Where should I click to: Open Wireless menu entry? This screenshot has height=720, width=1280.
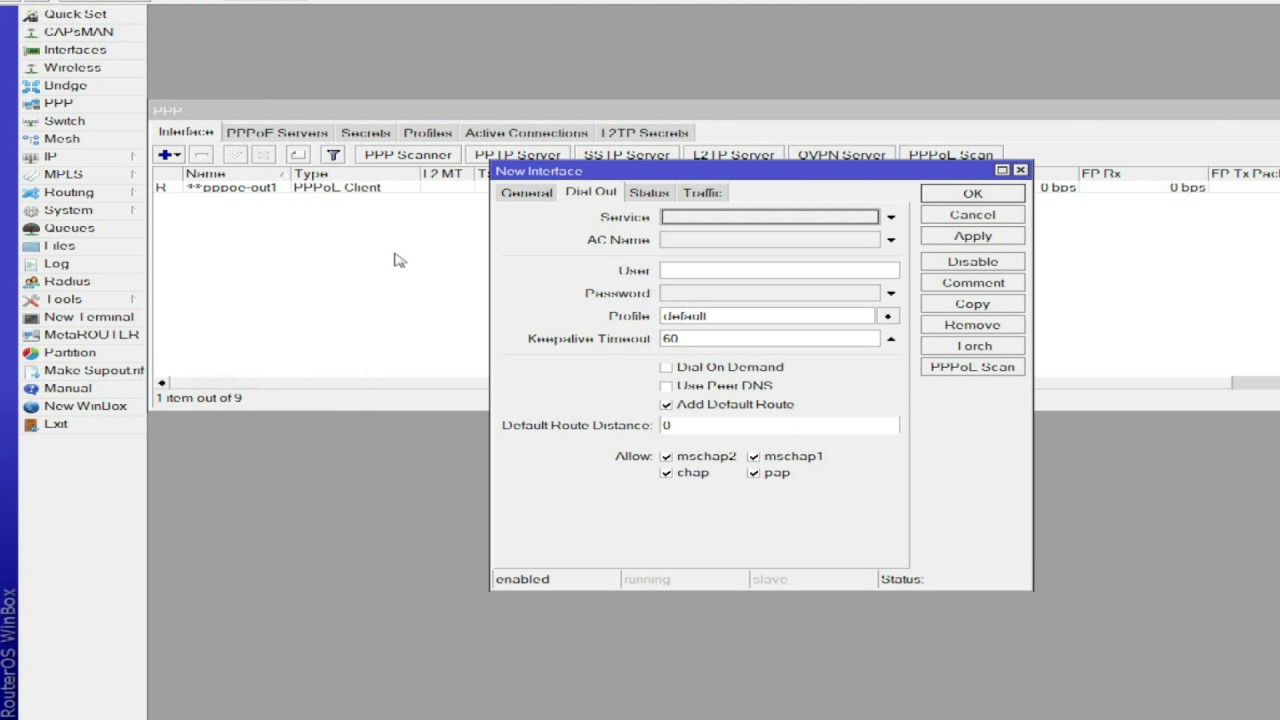click(72, 68)
